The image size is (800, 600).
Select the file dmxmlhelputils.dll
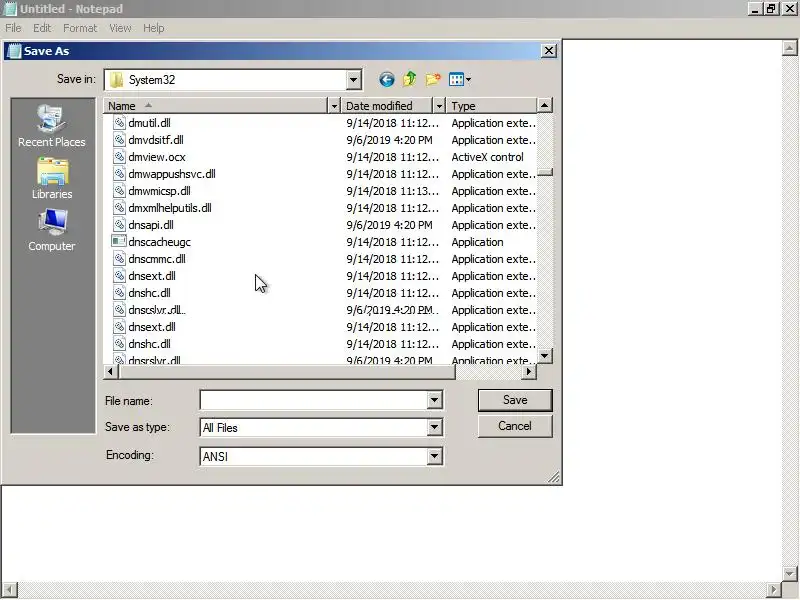point(169,208)
